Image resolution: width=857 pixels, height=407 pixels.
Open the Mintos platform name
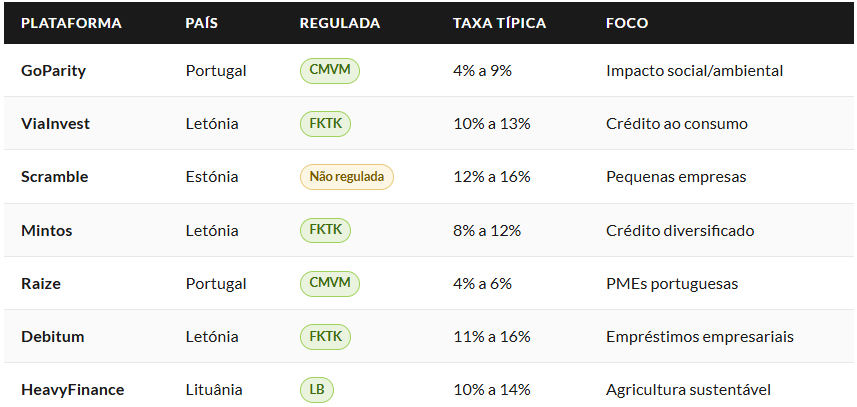coord(46,231)
